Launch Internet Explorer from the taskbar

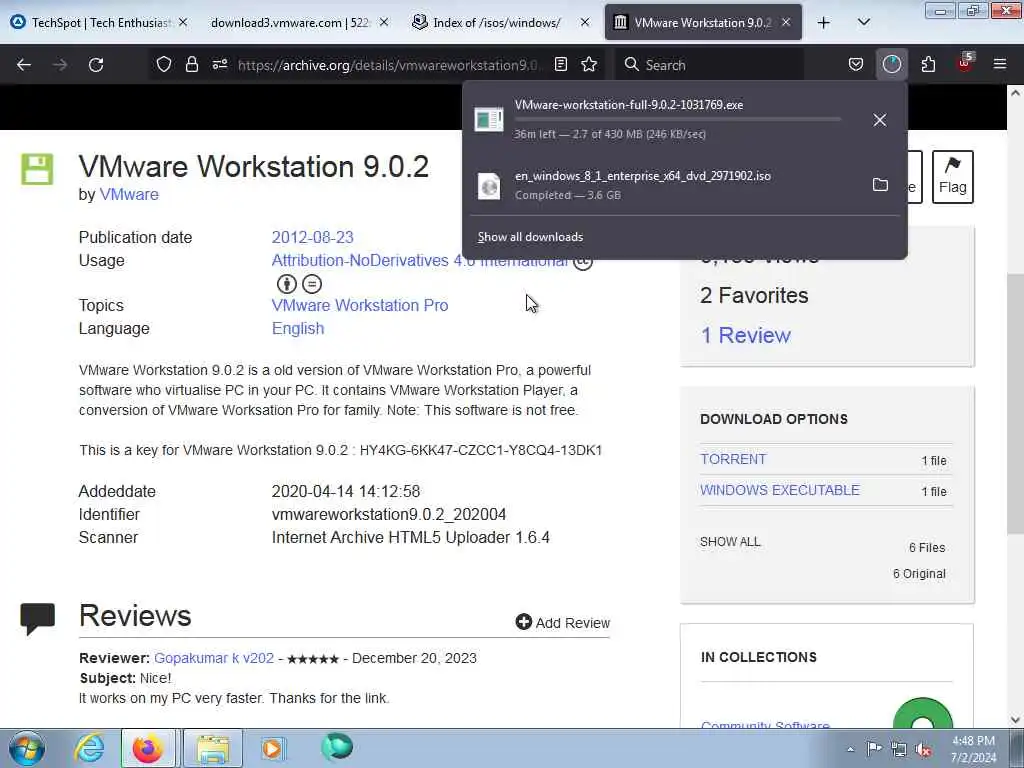click(x=89, y=748)
